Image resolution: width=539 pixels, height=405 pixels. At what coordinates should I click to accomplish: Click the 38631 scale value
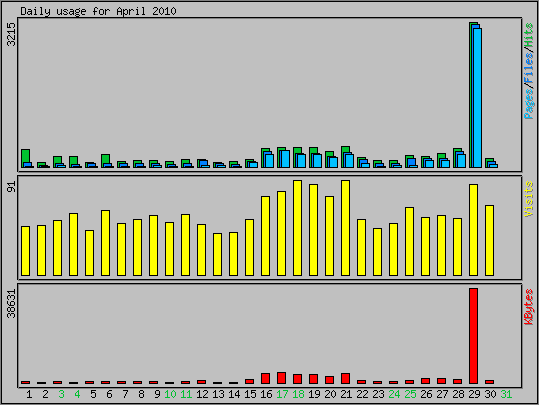(11, 304)
